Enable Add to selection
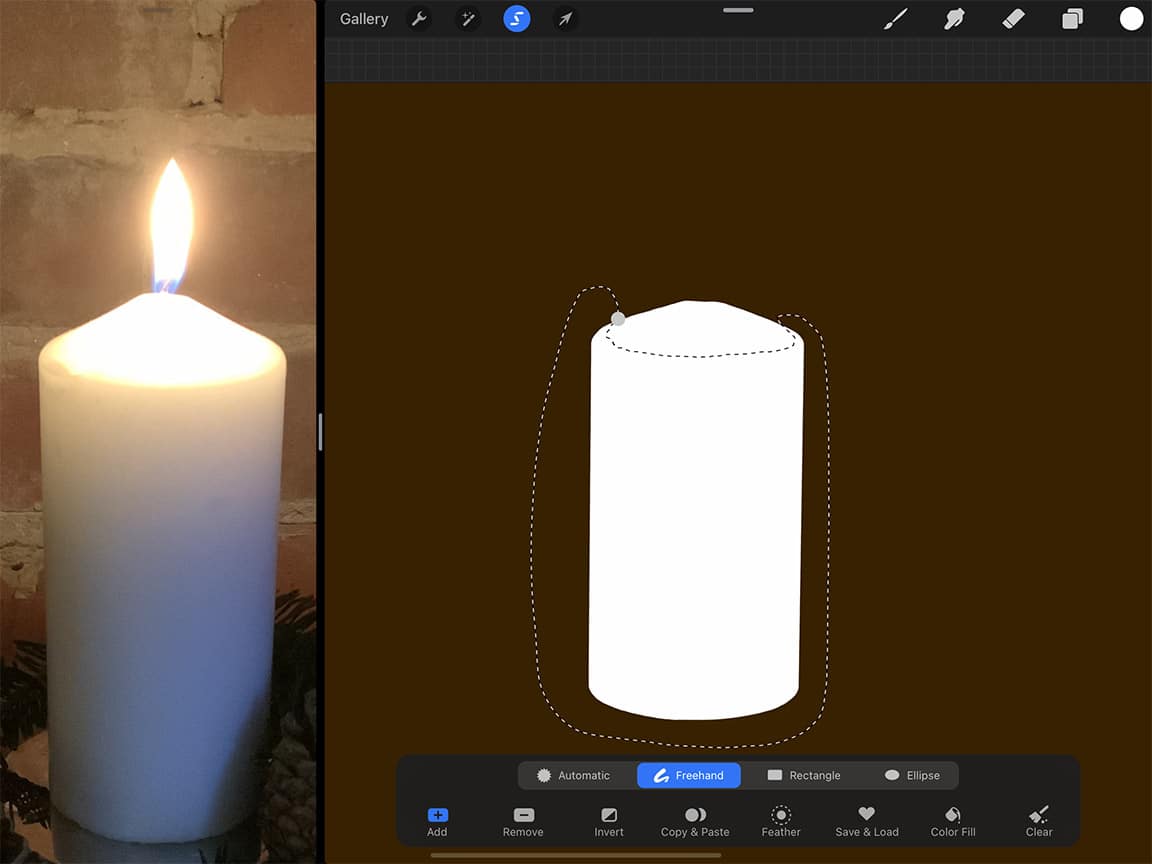This screenshot has height=864, width=1152. point(437,822)
